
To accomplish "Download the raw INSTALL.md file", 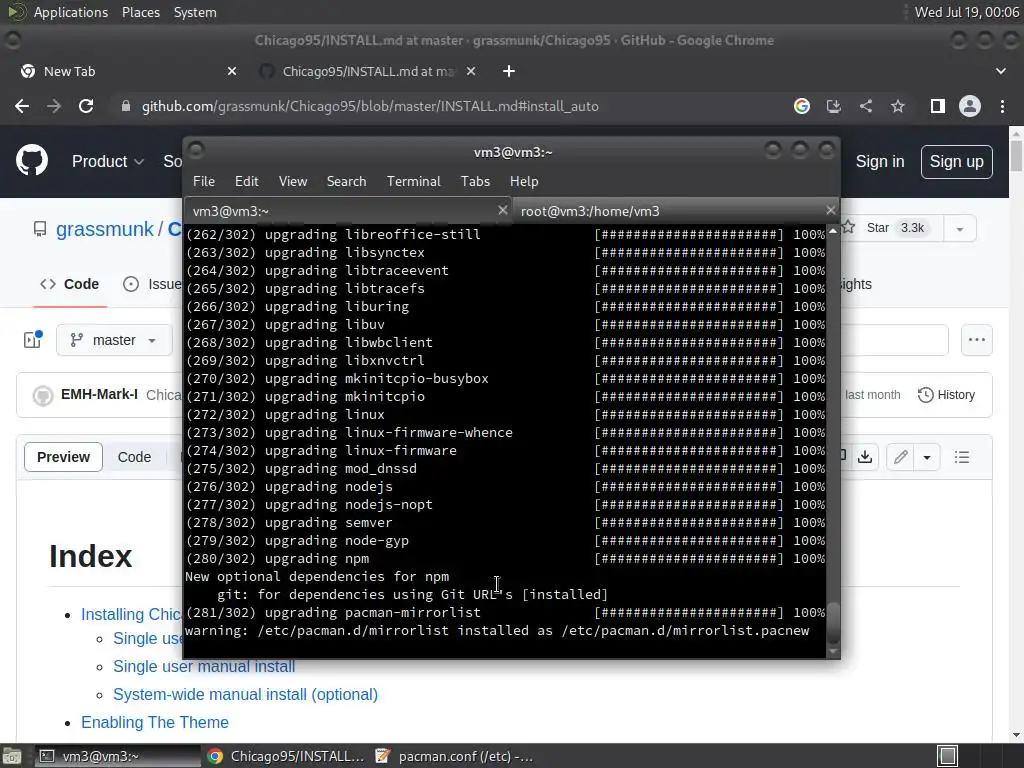I will coord(865,456).
